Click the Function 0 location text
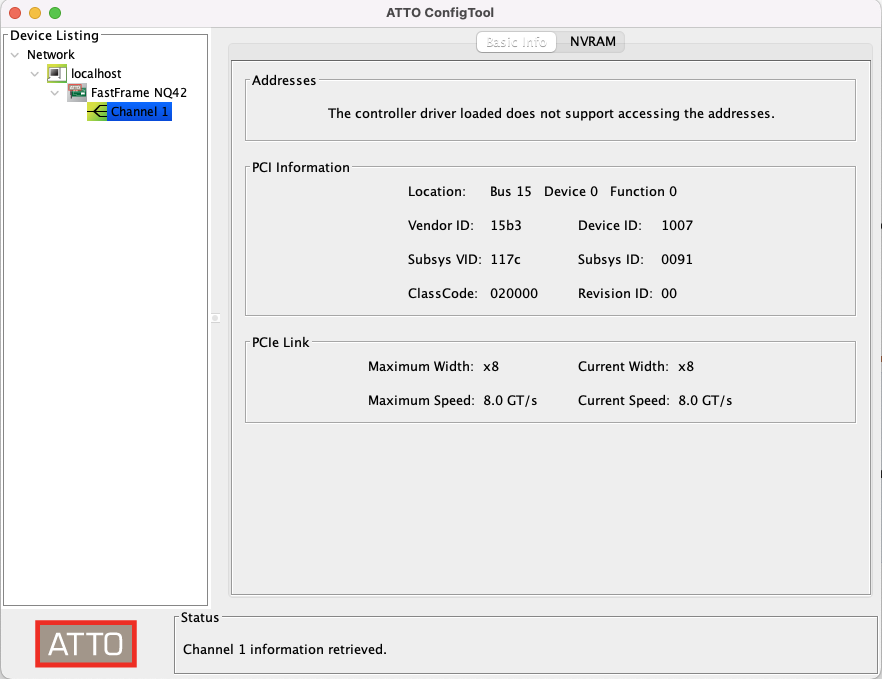 [x=643, y=192]
